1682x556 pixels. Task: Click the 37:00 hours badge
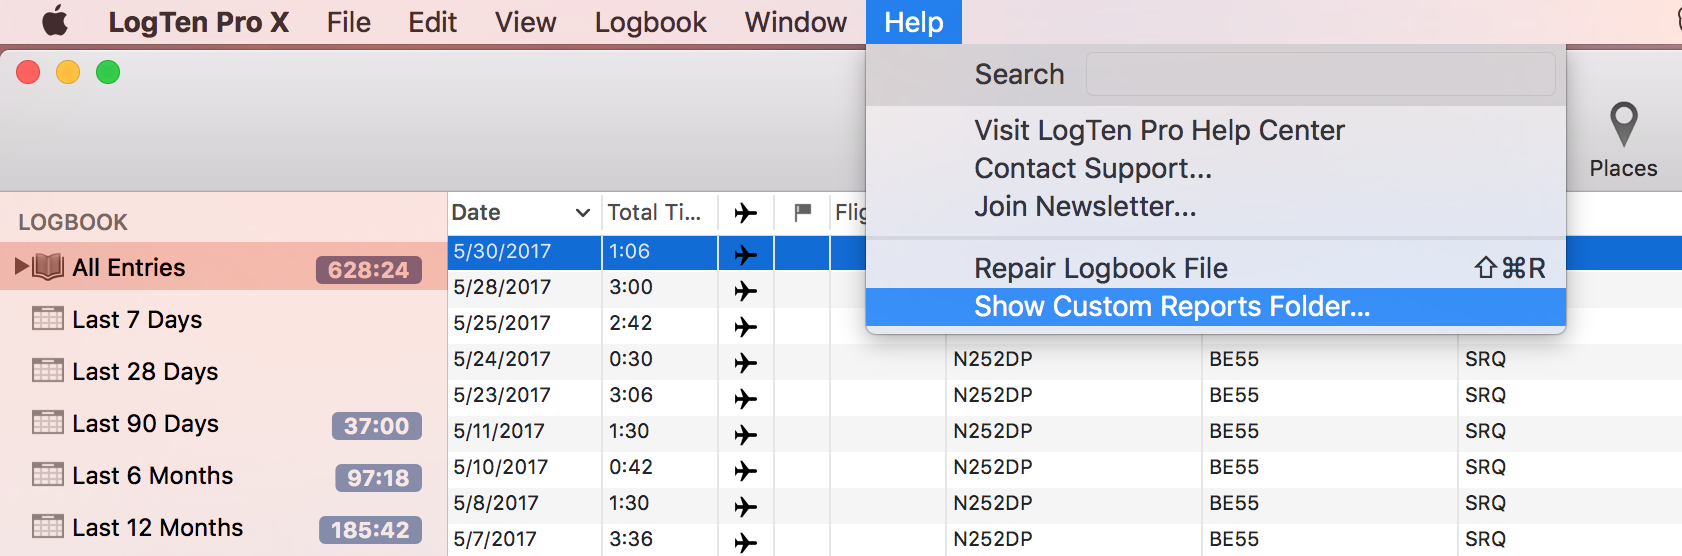[x=377, y=426]
